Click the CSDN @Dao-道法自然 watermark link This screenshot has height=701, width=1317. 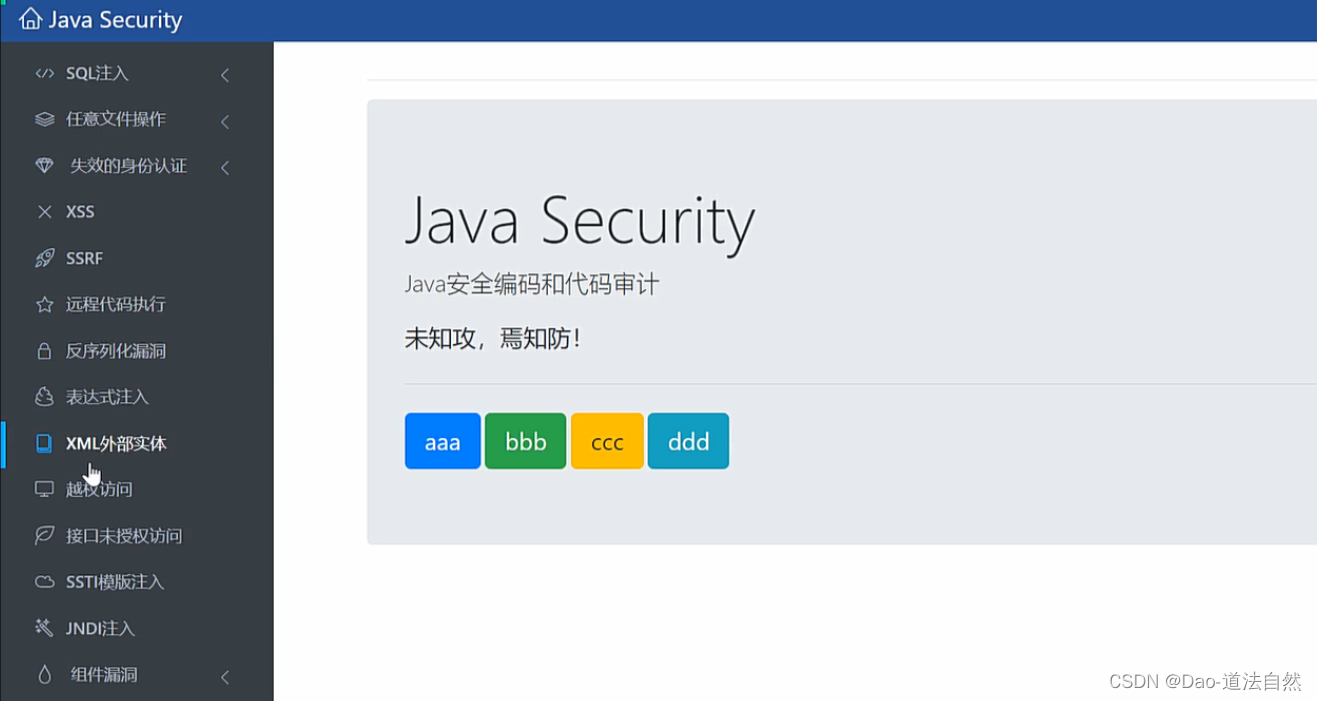click(x=1204, y=680)
